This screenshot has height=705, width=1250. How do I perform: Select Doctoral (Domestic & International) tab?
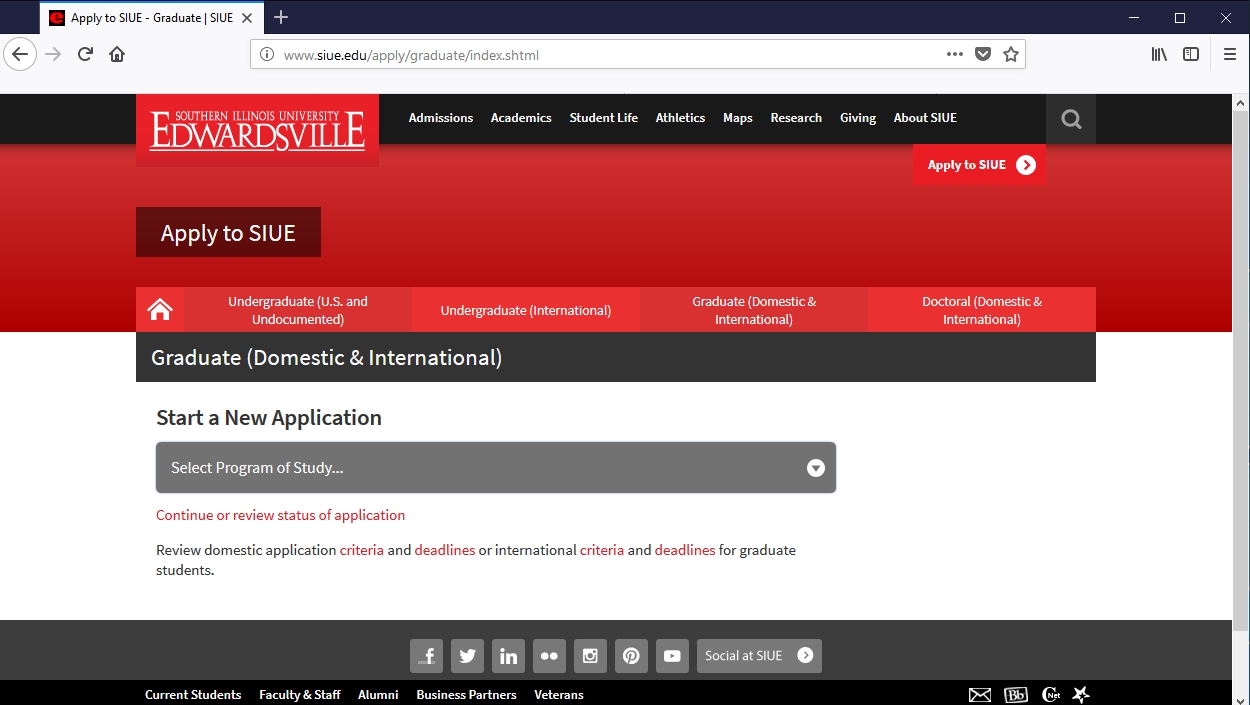tap(981, 310)
